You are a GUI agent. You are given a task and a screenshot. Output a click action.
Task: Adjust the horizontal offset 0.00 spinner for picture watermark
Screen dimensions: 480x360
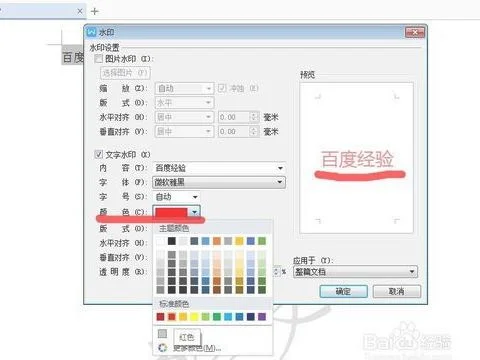[x=254, y=117]
